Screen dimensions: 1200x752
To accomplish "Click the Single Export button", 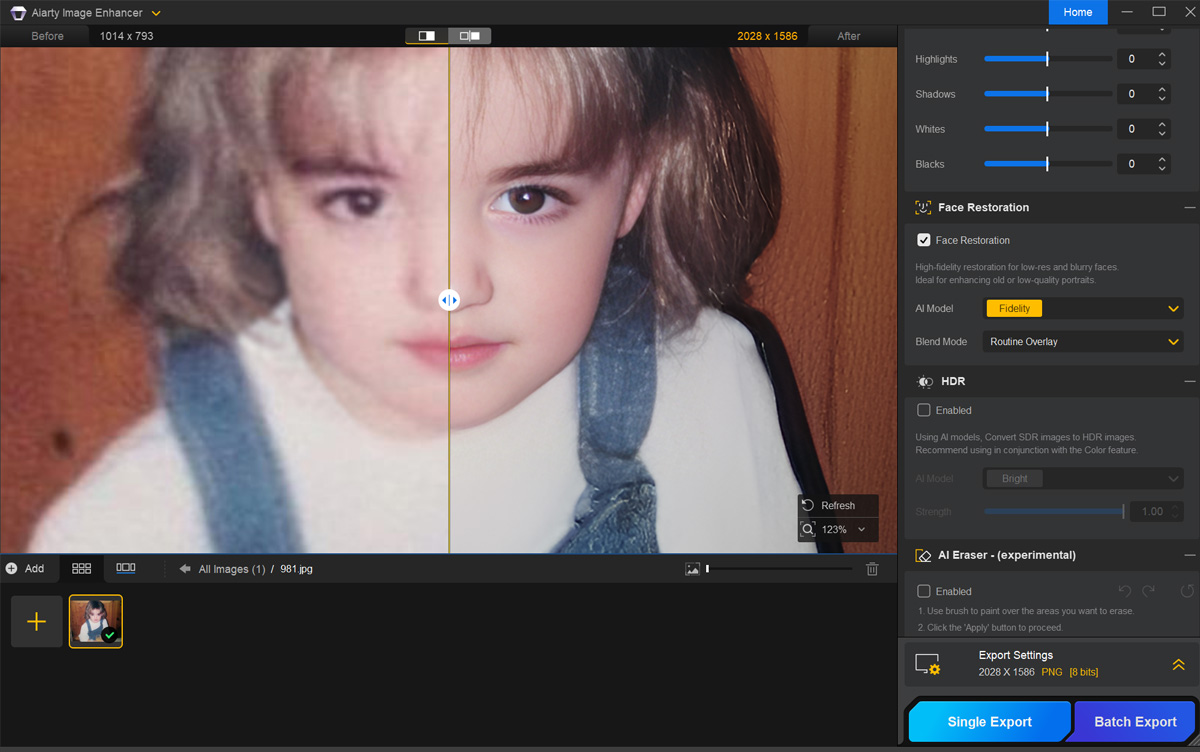I will (989, 722).
